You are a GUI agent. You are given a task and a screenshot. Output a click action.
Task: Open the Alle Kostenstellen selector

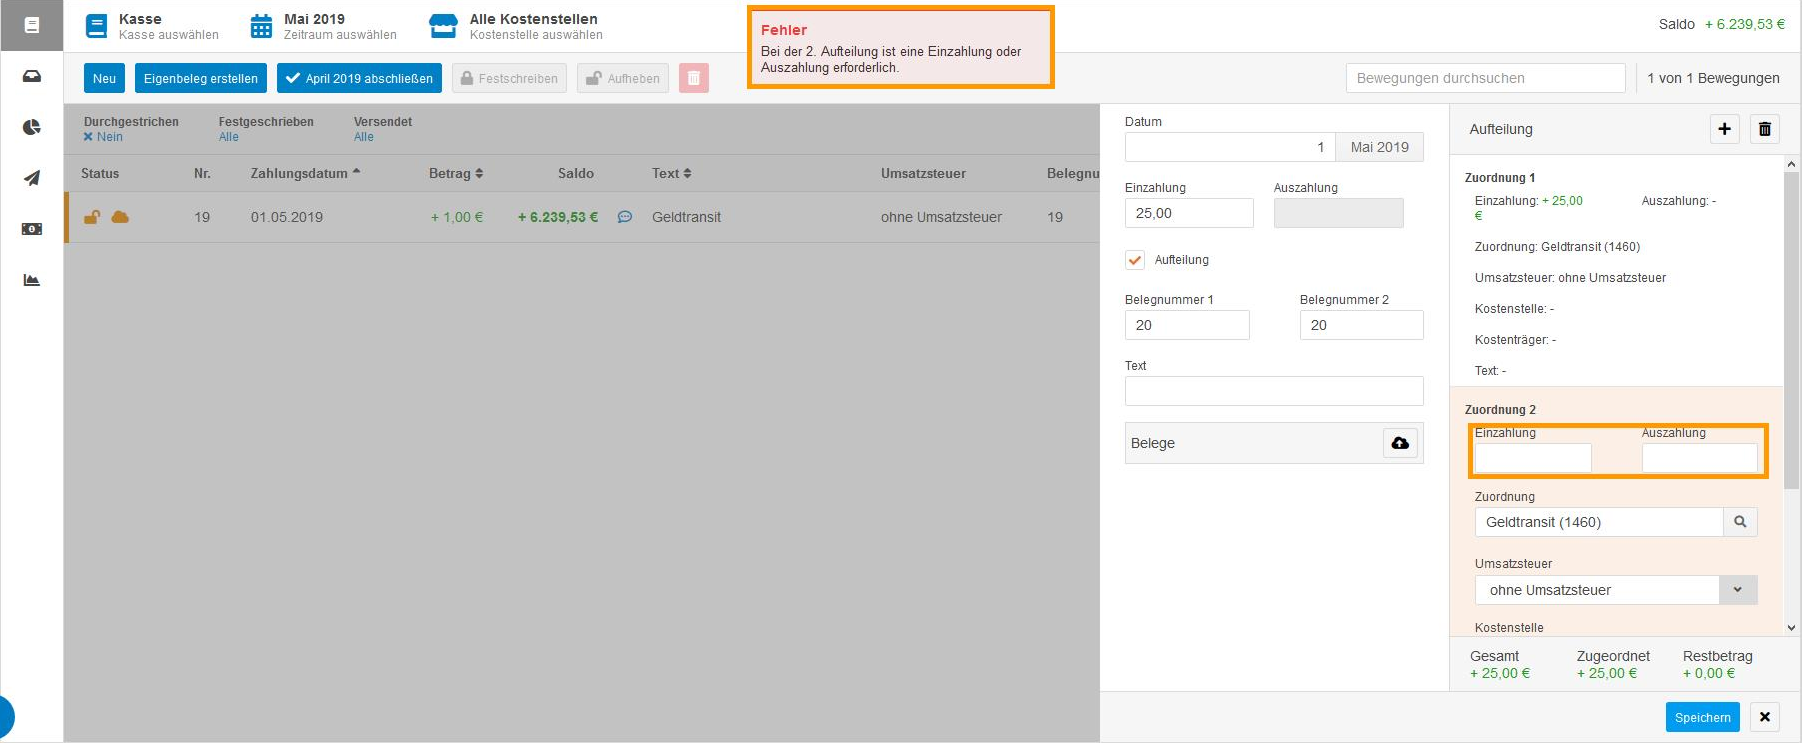pyautogui.click(x=515, y=26)
